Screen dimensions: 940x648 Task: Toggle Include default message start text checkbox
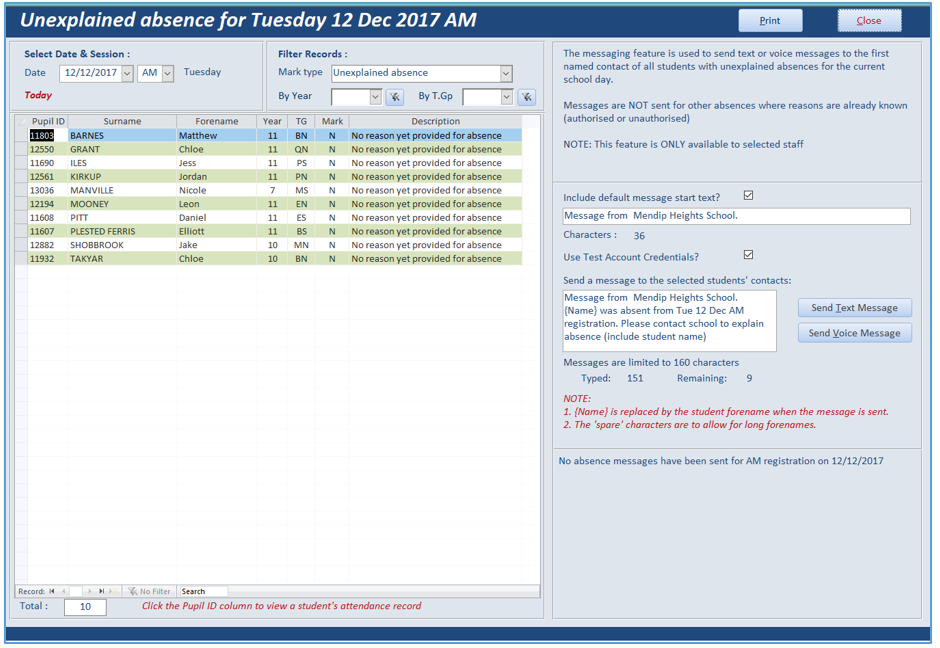748,195
